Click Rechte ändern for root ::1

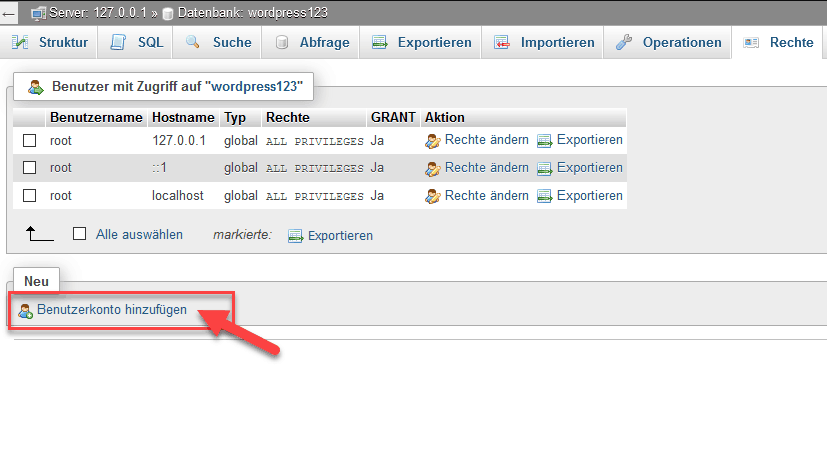click(486, 168)
